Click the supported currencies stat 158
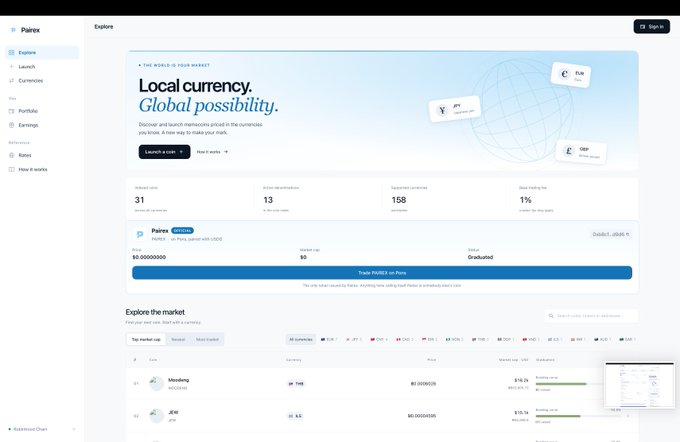 (x=399, y=200)
